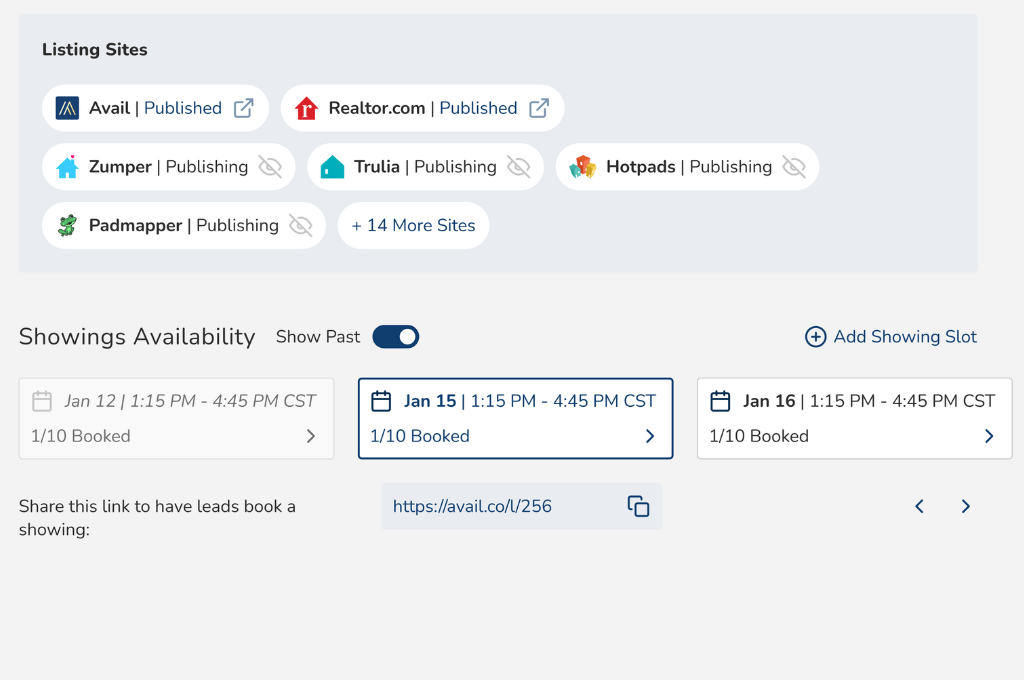Open the Avail listing external link icon
This screenshot has width=1024, height=680.
point(245,108)
